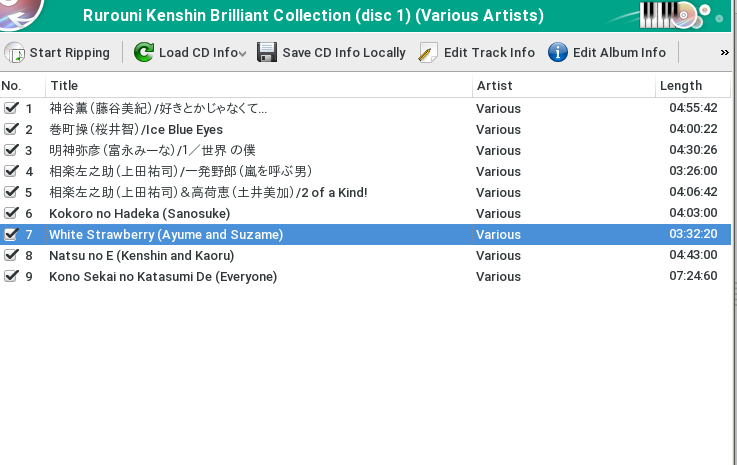Screen dimensions: 737x465
Task: Click the album title text in header
Action: click(x=314, y=15)
